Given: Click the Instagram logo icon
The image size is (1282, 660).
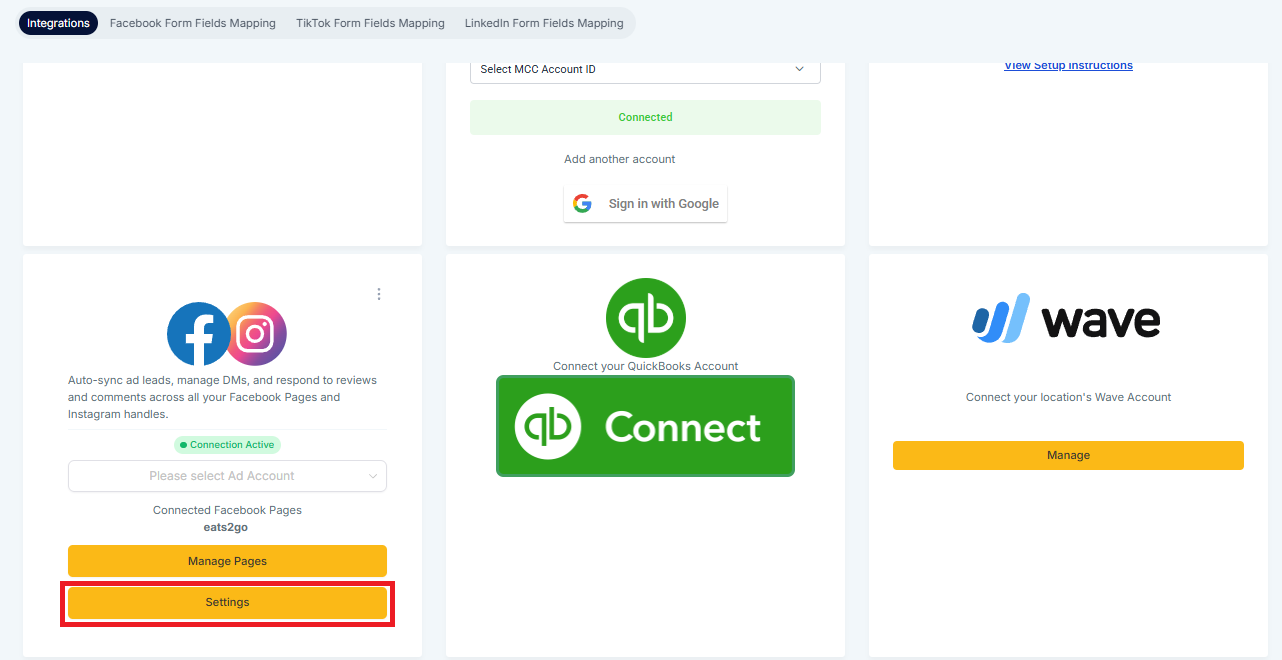Looking at the screenshot, I should click(257, 334).
